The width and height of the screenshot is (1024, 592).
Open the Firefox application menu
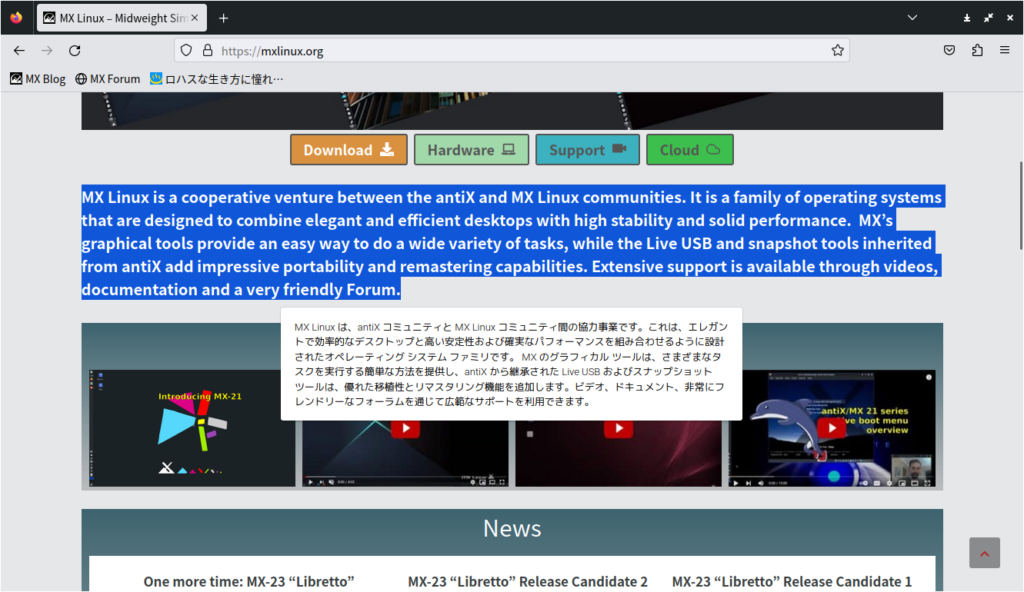coord(1004,50)
